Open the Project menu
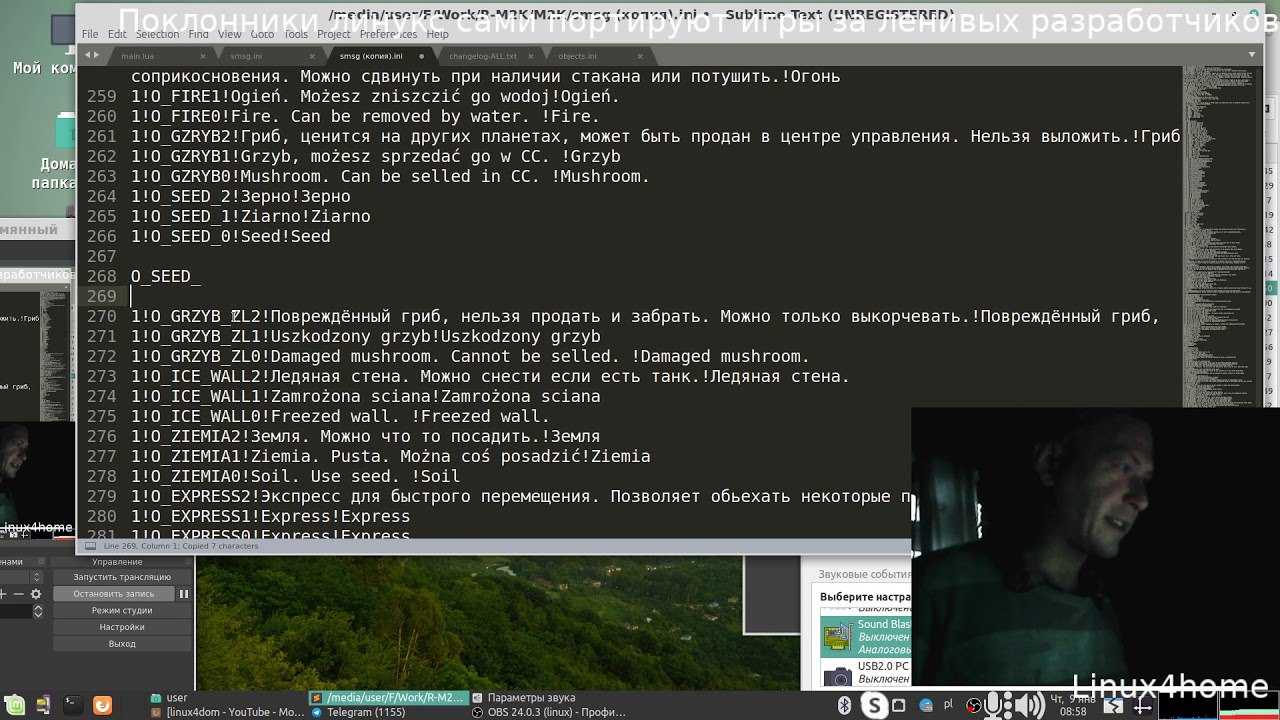Viewport: 1280px width, 720px height. coord(334,34)
